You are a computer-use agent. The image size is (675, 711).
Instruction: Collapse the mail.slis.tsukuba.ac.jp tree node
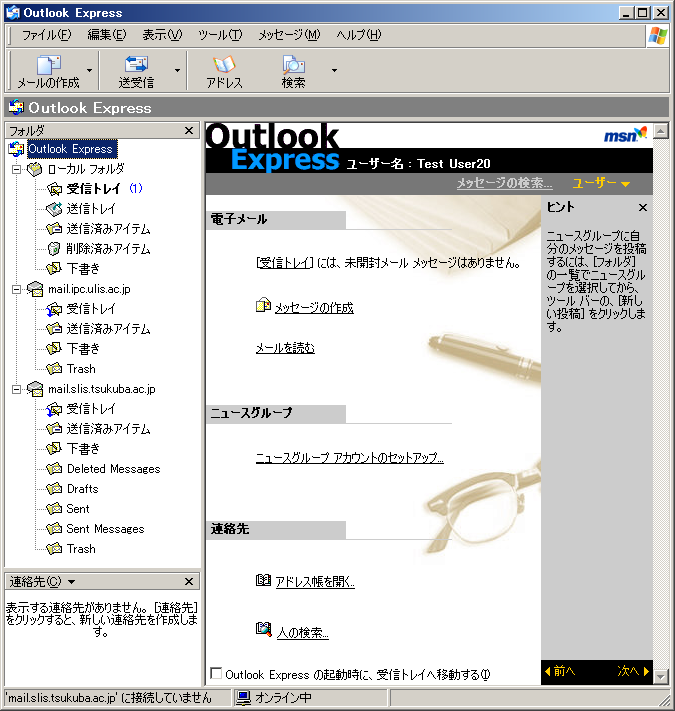coord(16,390)
